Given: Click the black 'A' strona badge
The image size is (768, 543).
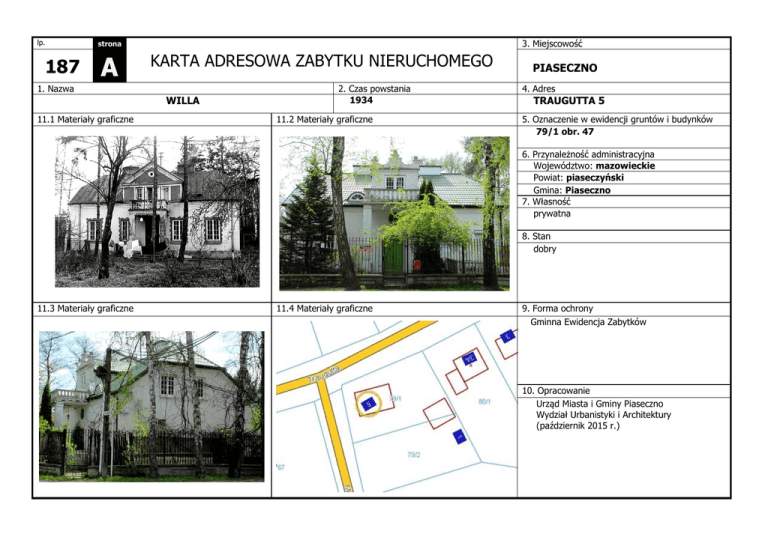Looking at the screenshot, I should 109,66.
